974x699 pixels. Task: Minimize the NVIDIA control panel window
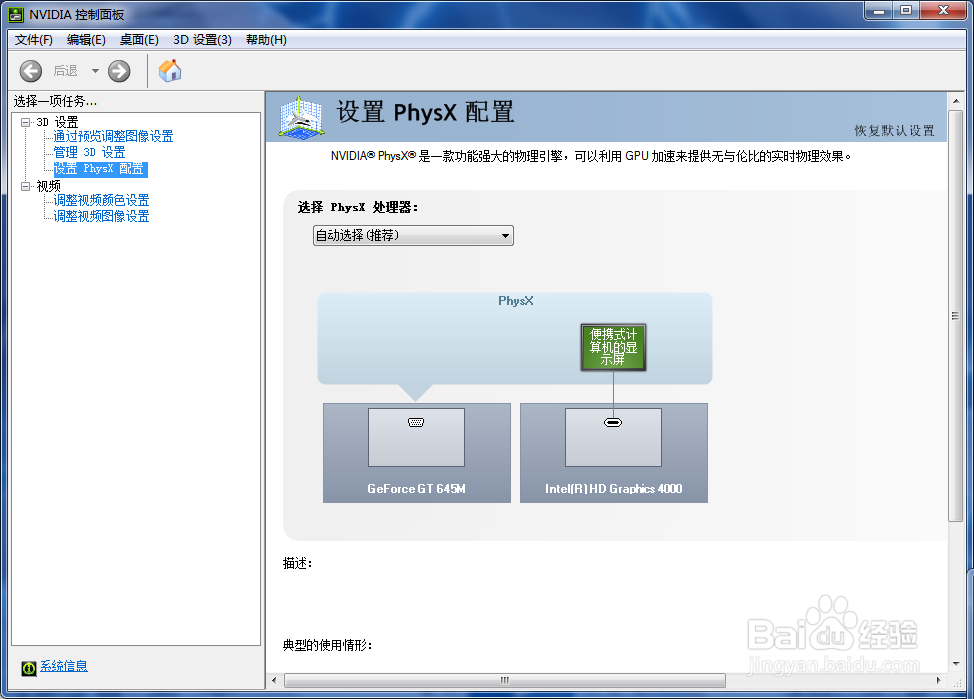coord(879,11)
